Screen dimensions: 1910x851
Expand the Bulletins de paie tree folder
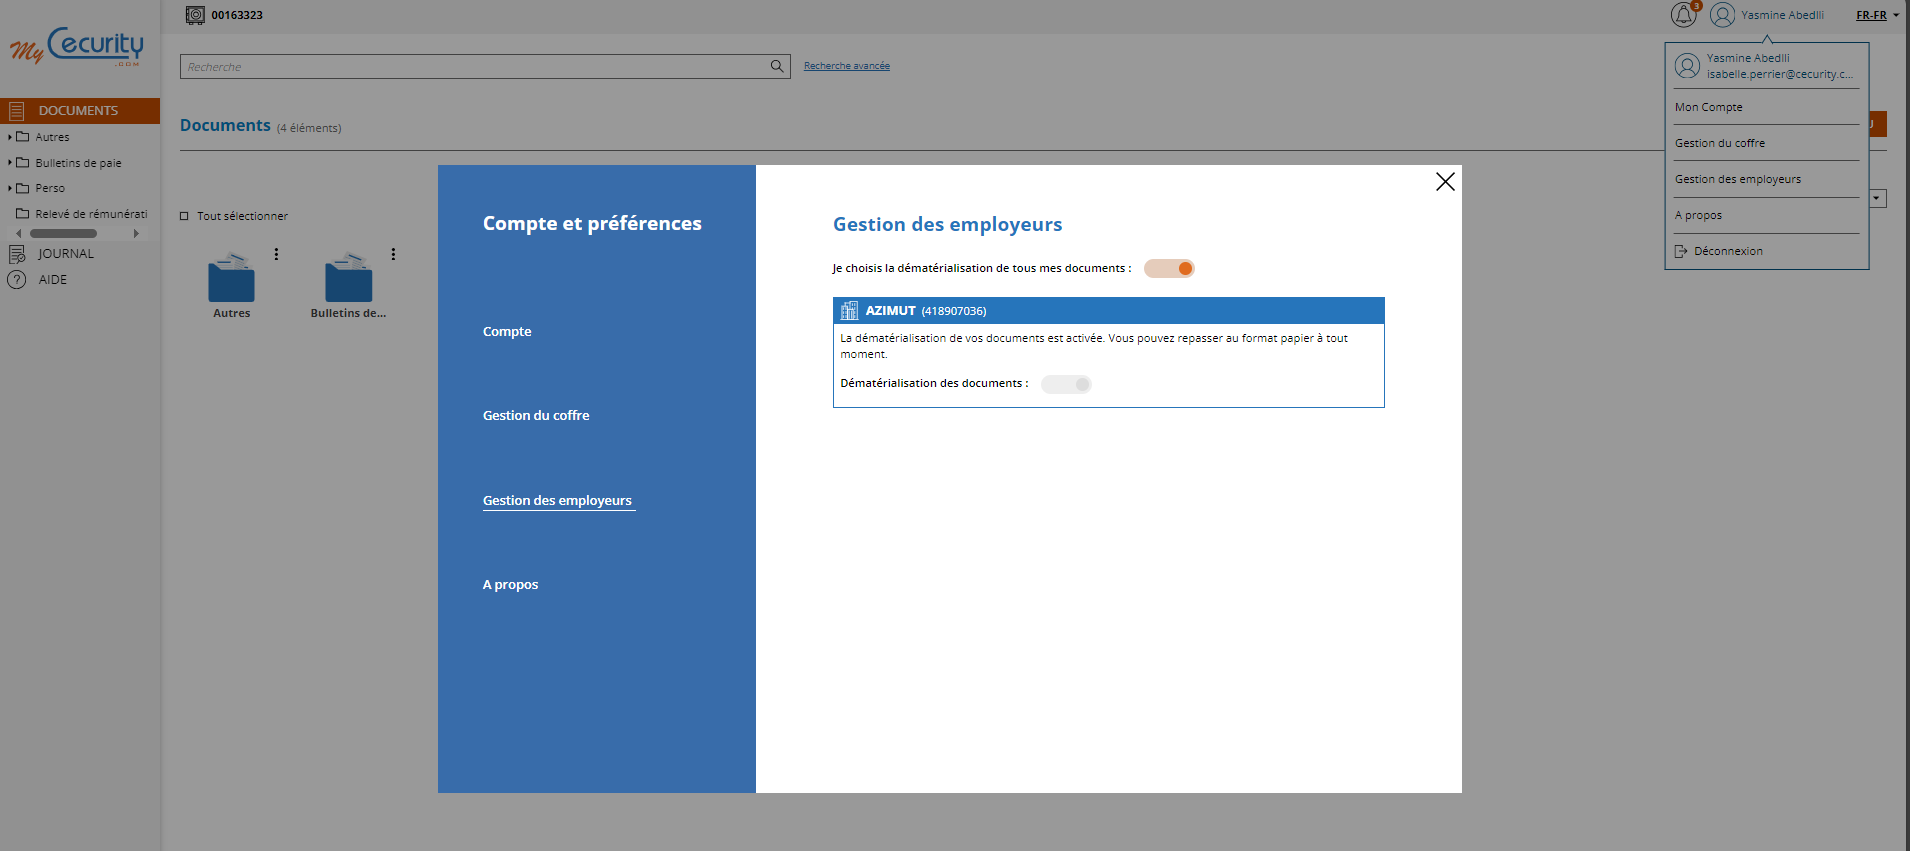point(10,163)
